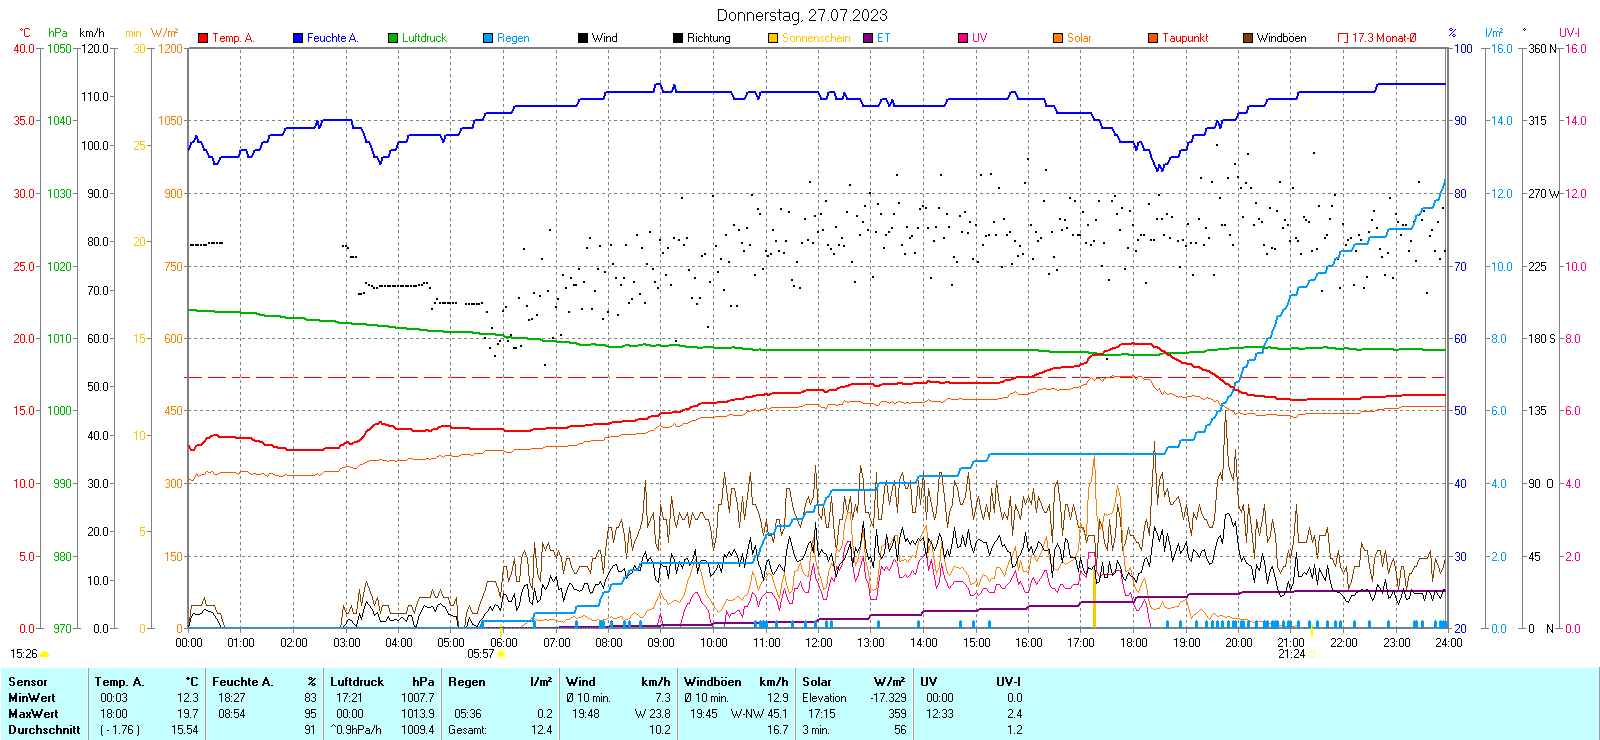This screenshot has height=740, width=1600.
Task: Click the light blue Regen legend square
Action: [488, 38]
